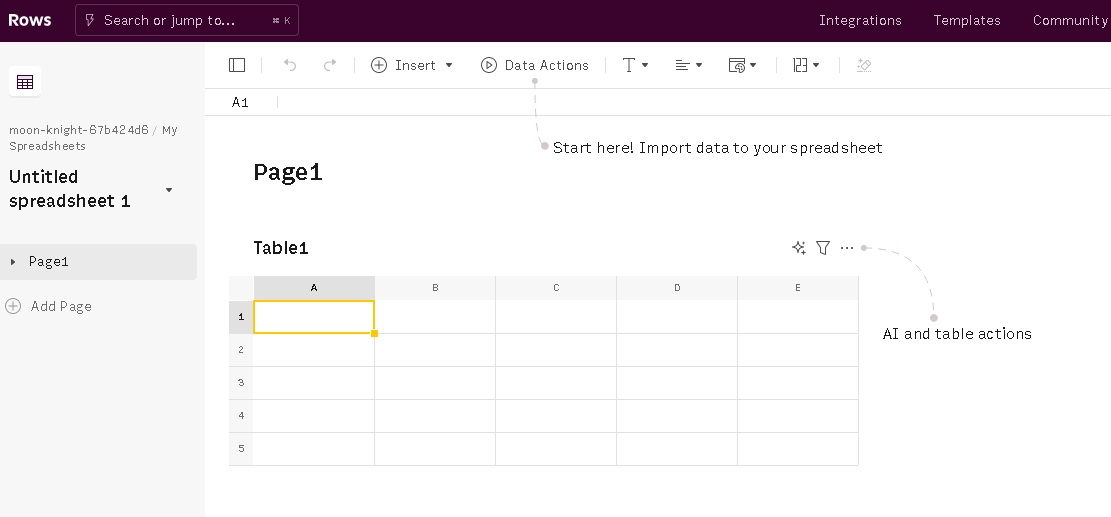The width and height of the screenshot is (1111, 517).
Task: Open the Insert dropdown
Action: (x=412, y=65)
